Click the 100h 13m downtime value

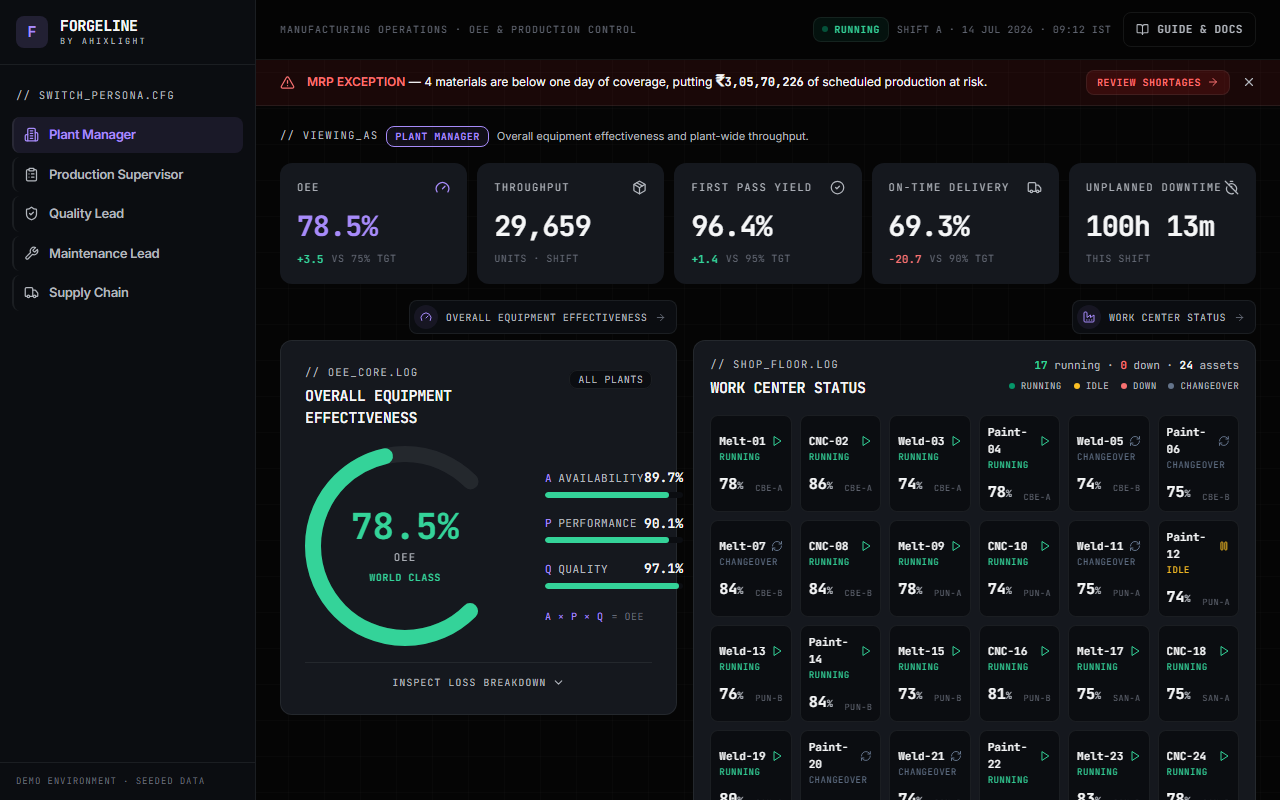pos(1150,227)
